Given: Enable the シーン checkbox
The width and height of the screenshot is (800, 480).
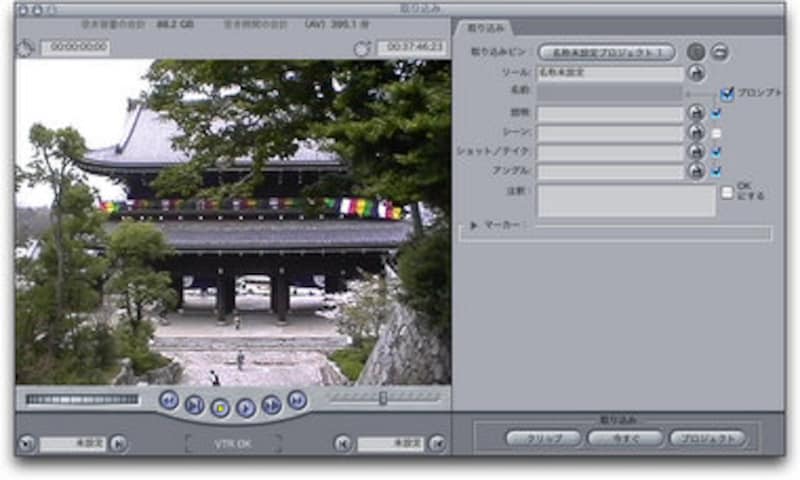Looking at the screenshot, I should click(716, 133).
